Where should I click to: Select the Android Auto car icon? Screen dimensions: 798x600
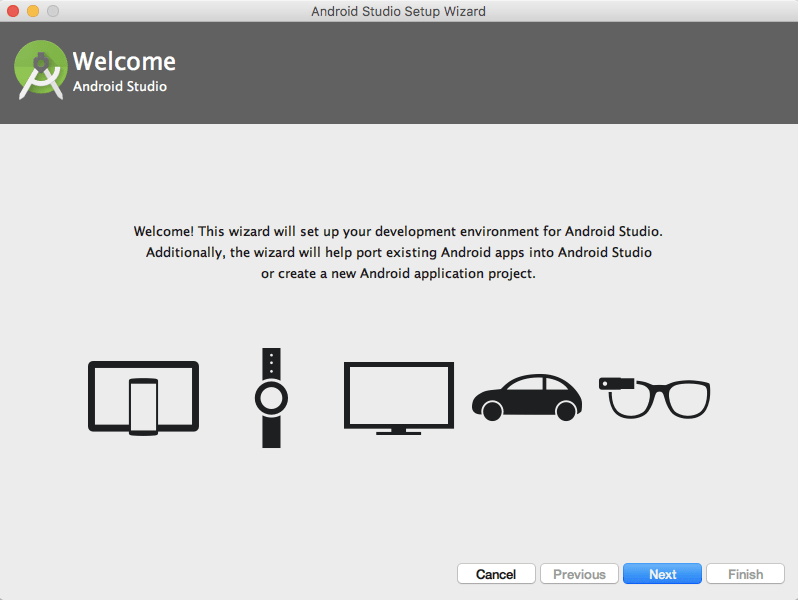(527, 397)
